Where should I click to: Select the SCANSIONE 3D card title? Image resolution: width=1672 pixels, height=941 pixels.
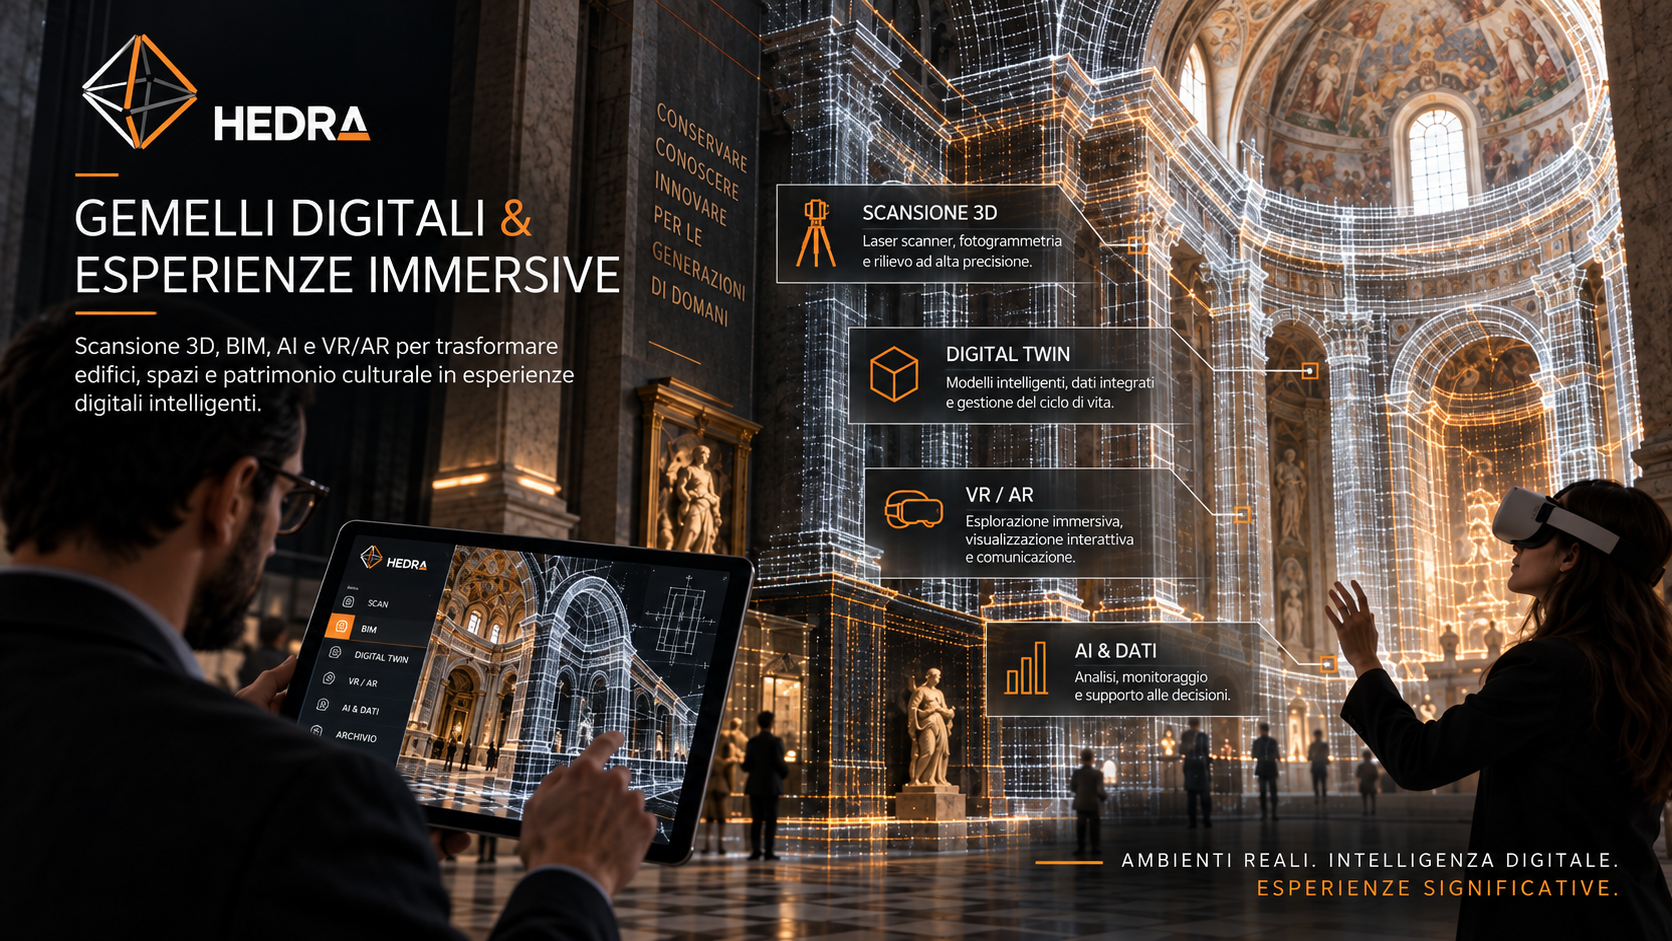pos(930,213)
